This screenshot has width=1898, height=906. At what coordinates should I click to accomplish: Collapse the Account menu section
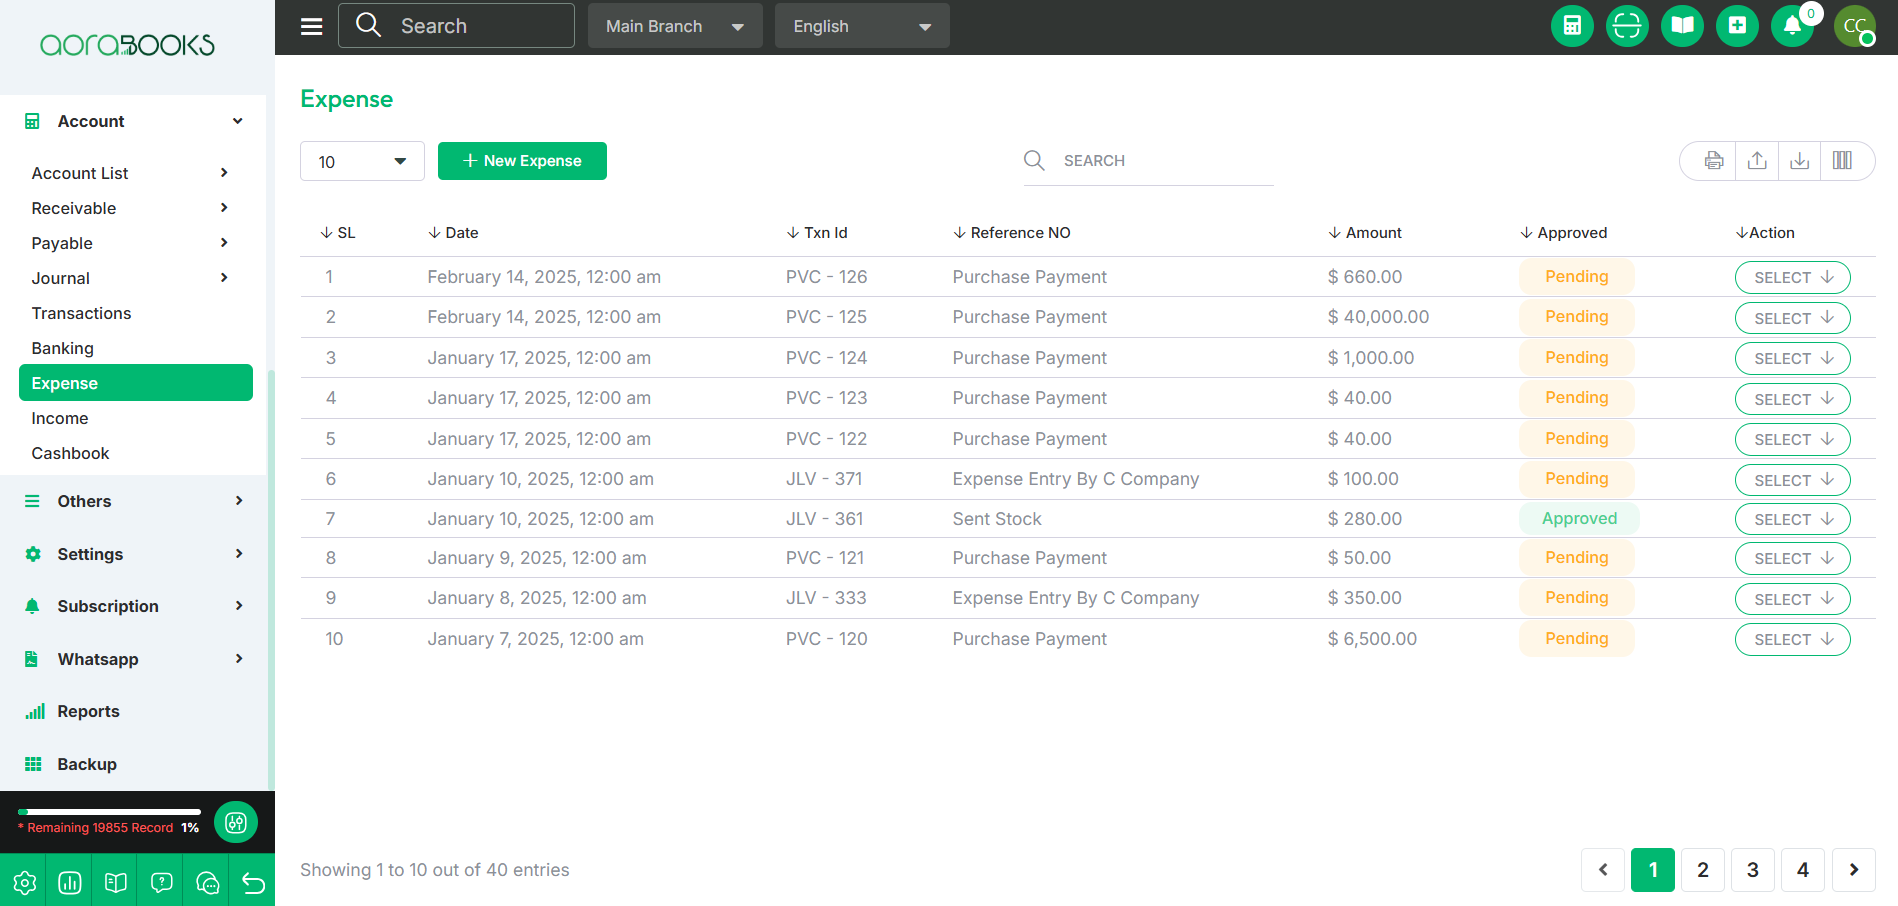(x=135, y=121)
